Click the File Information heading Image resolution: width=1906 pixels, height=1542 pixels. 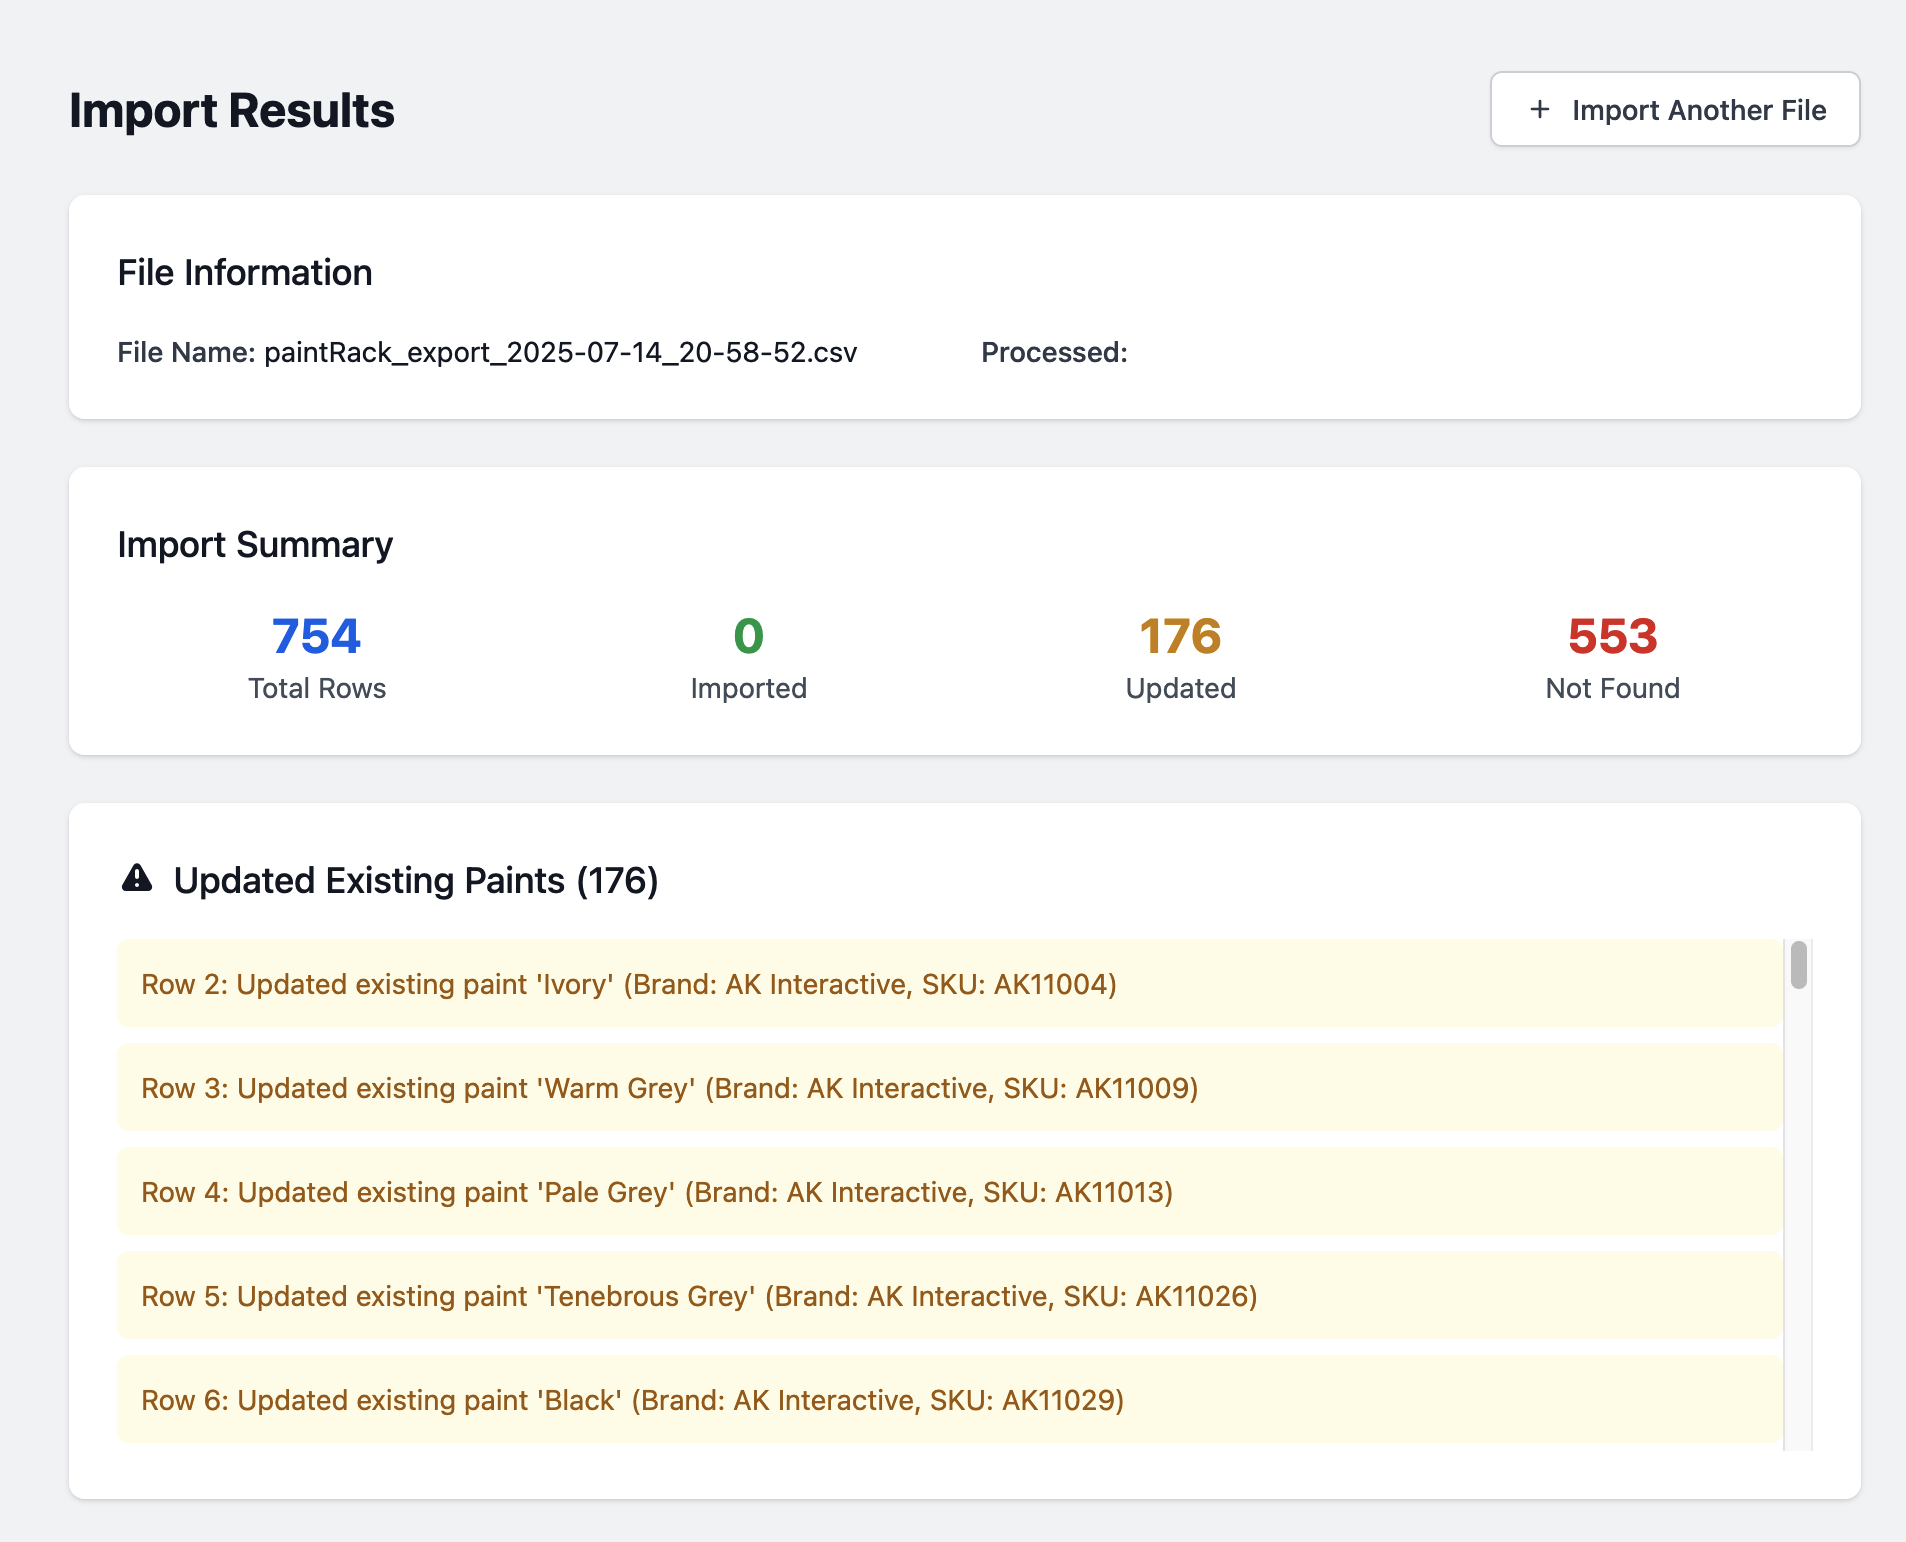click(245, 272)
